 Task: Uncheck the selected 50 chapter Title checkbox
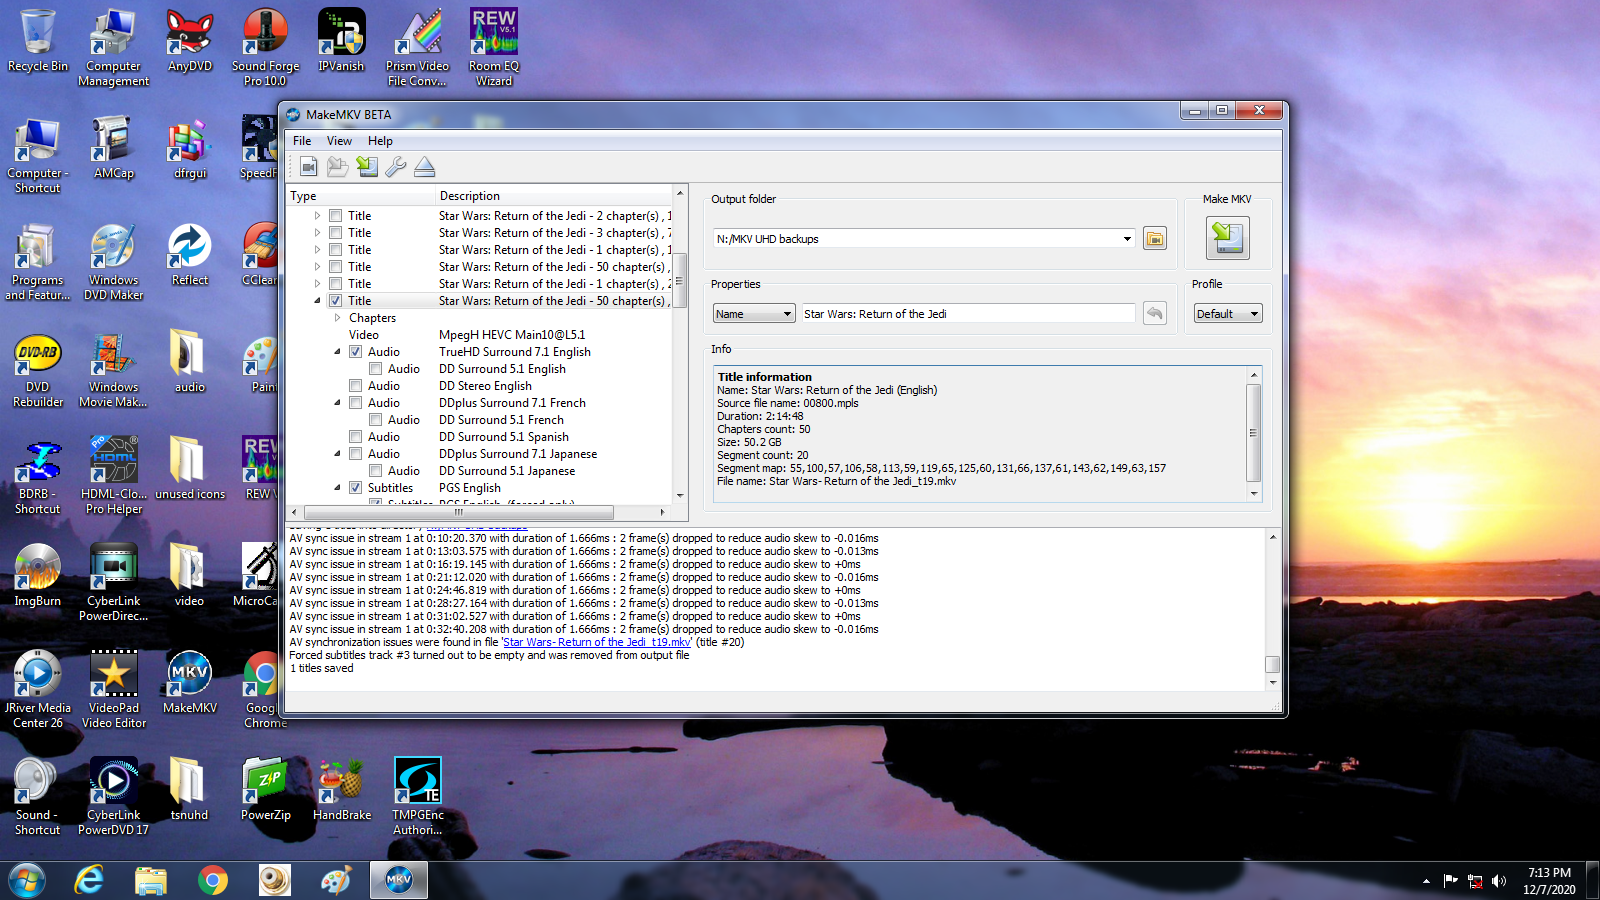pos(336,301)
